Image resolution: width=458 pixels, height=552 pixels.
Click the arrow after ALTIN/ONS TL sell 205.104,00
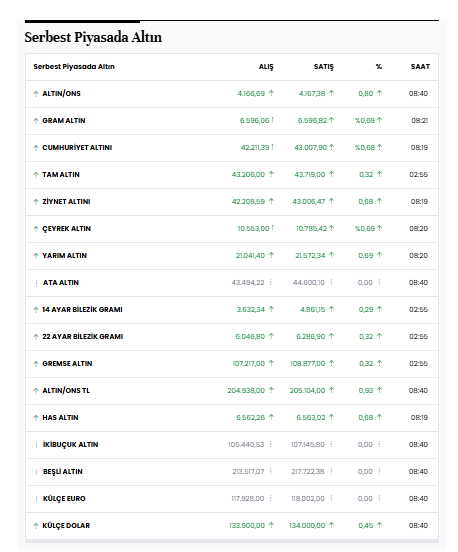[331, 390]
